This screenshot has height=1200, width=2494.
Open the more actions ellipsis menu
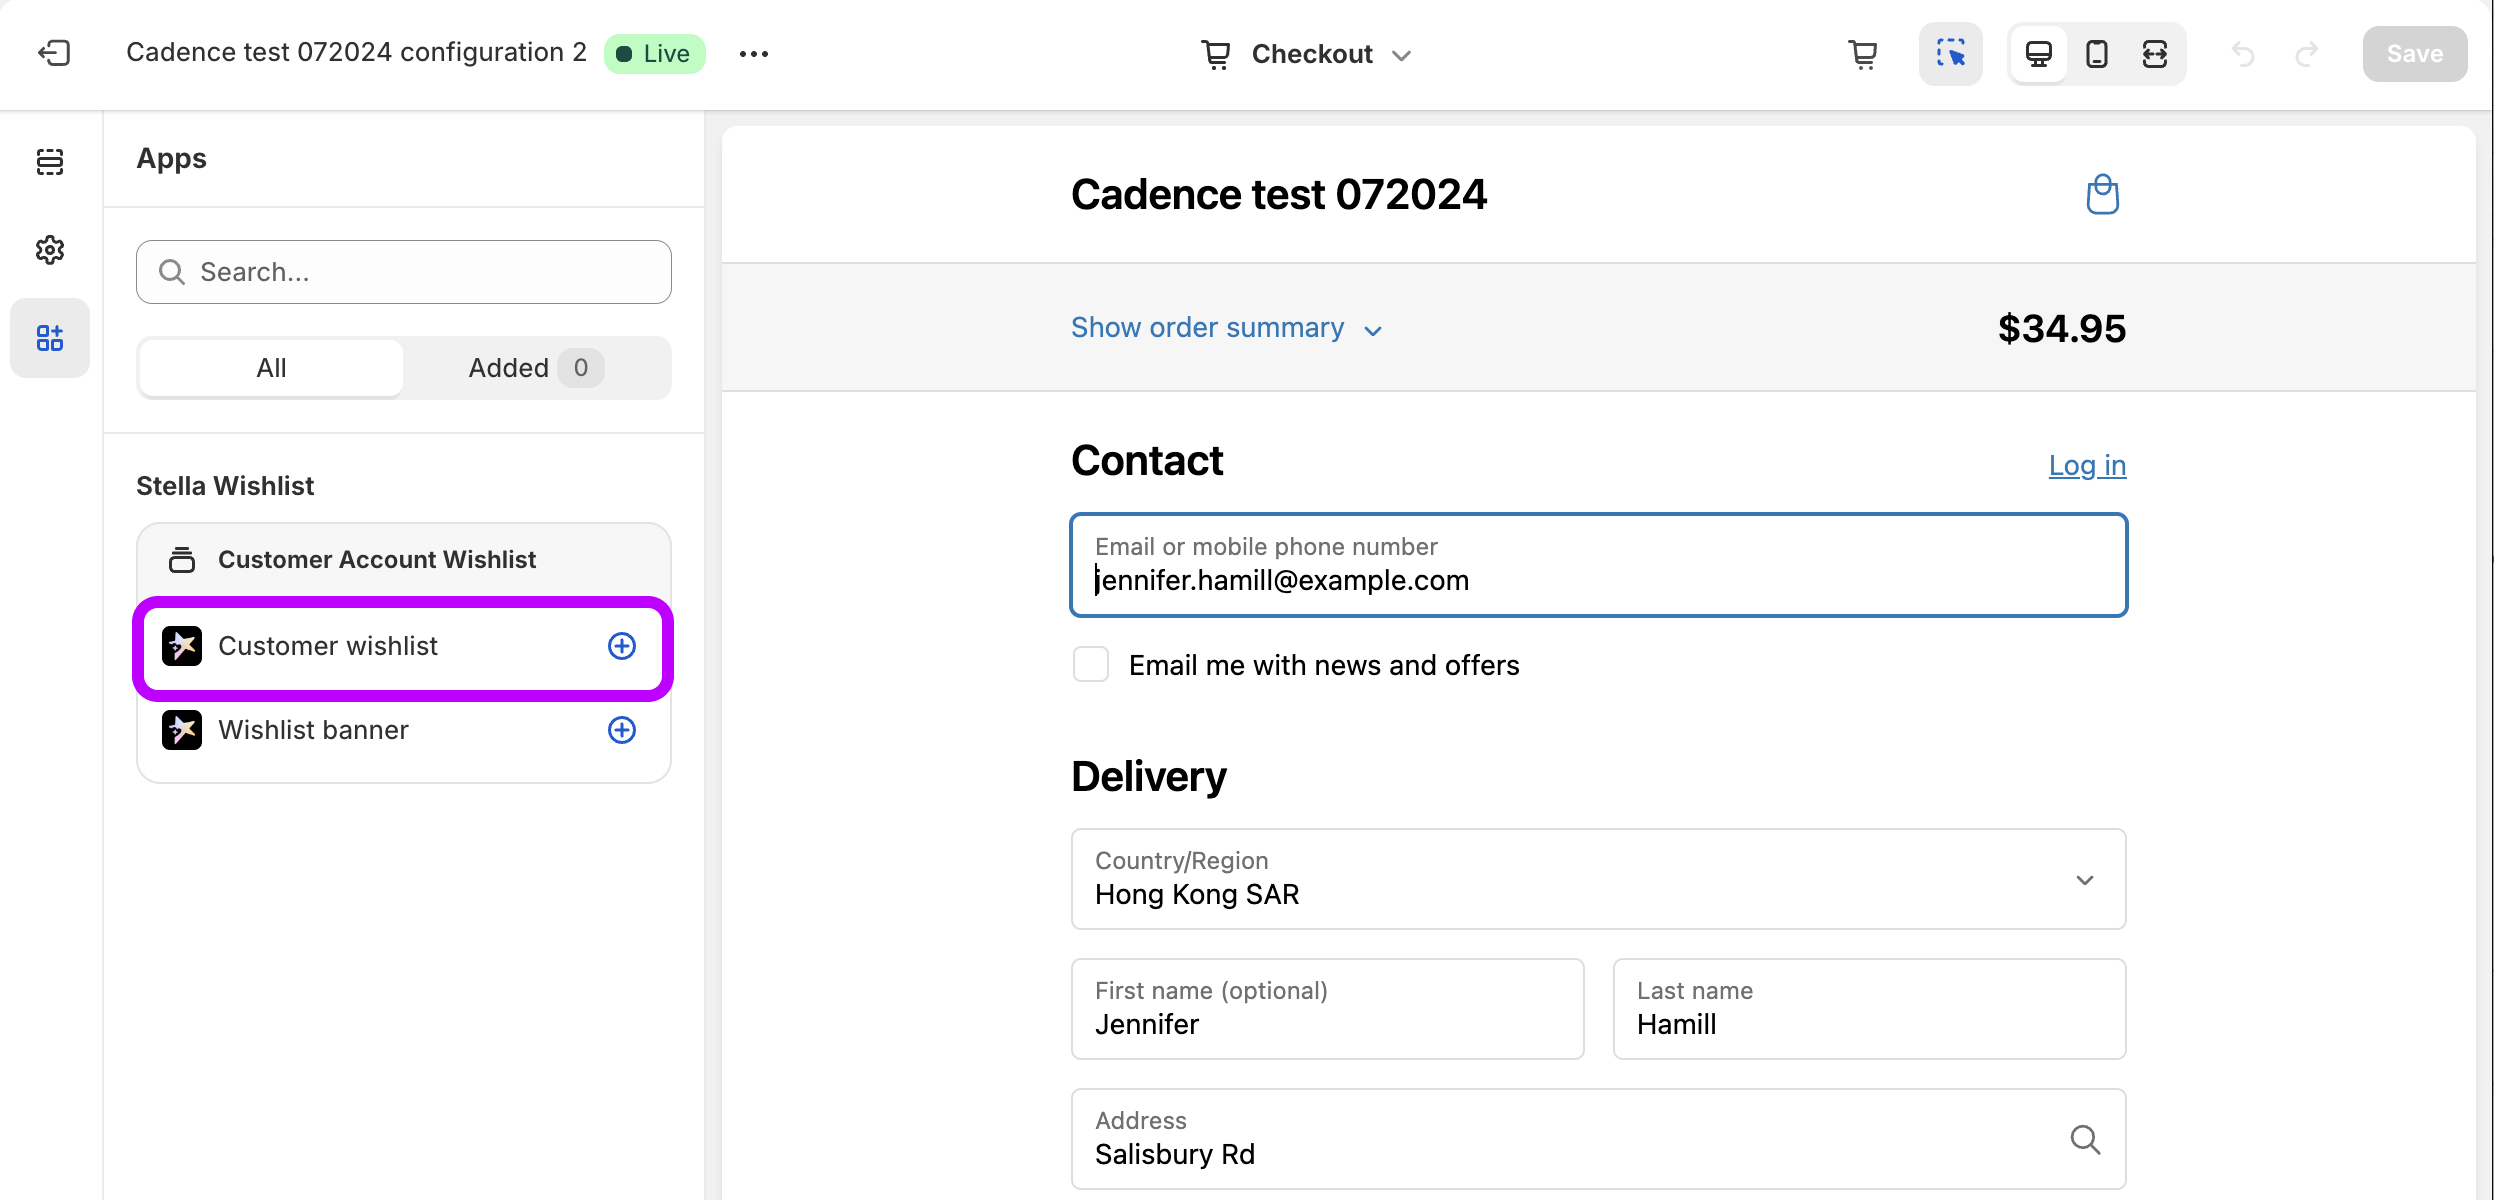click(754, 54)
